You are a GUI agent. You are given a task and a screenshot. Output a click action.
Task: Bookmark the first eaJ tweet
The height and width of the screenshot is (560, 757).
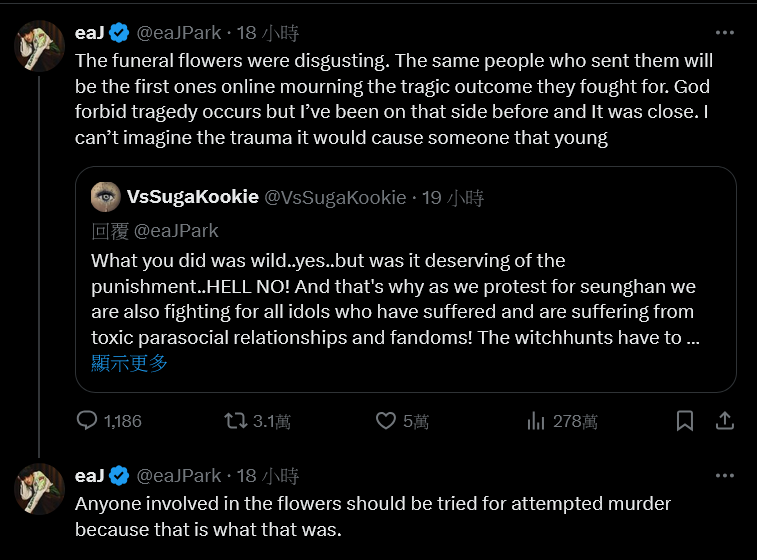(x=685, y=420)
